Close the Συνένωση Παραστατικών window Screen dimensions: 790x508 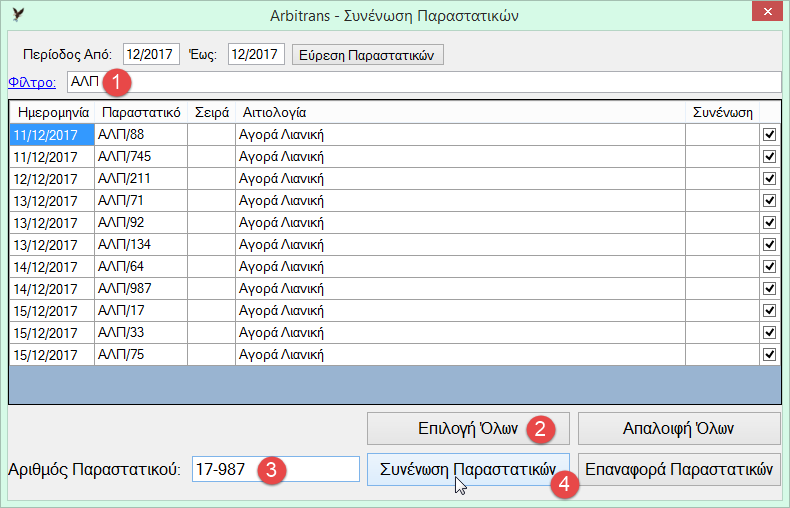(x=767, y=12)
